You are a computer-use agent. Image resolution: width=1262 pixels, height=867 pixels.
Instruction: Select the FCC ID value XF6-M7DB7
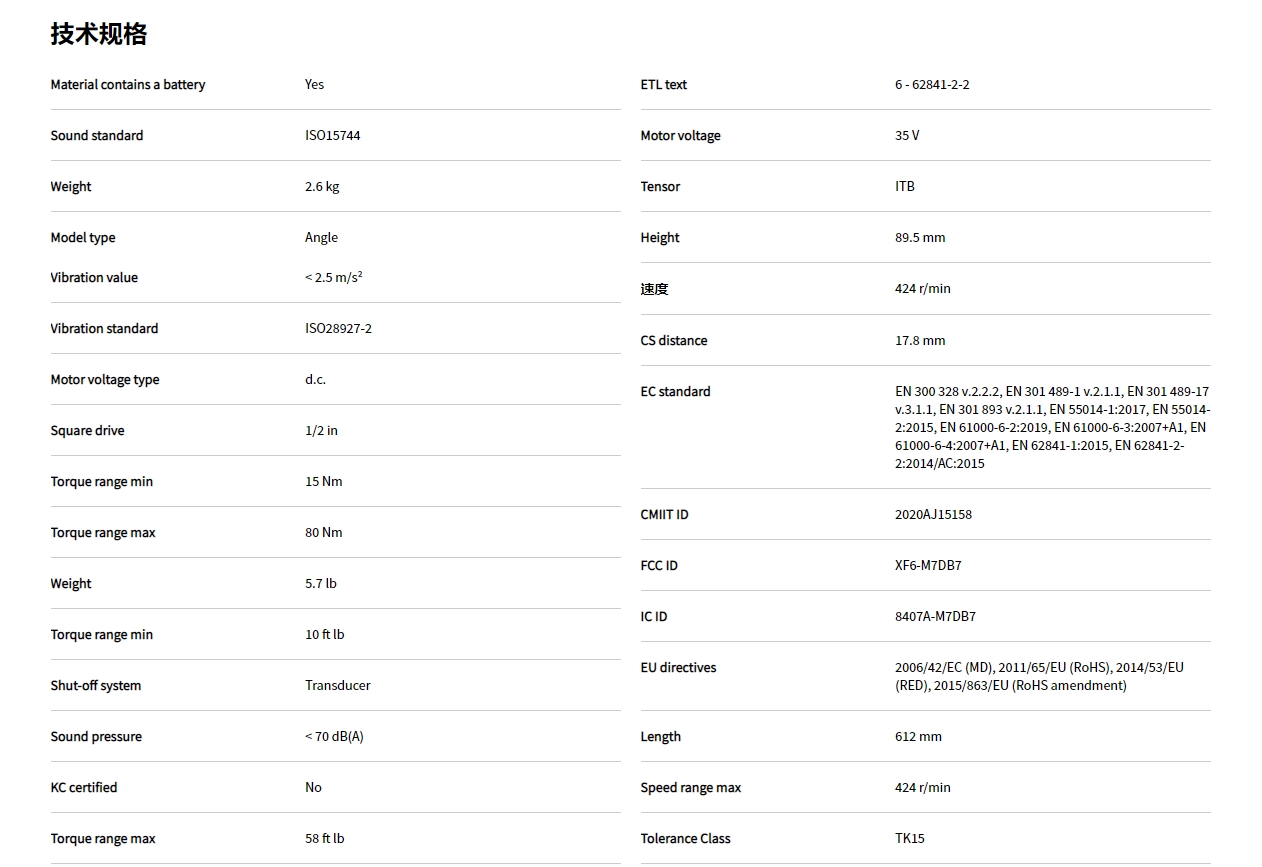point(928,566)
